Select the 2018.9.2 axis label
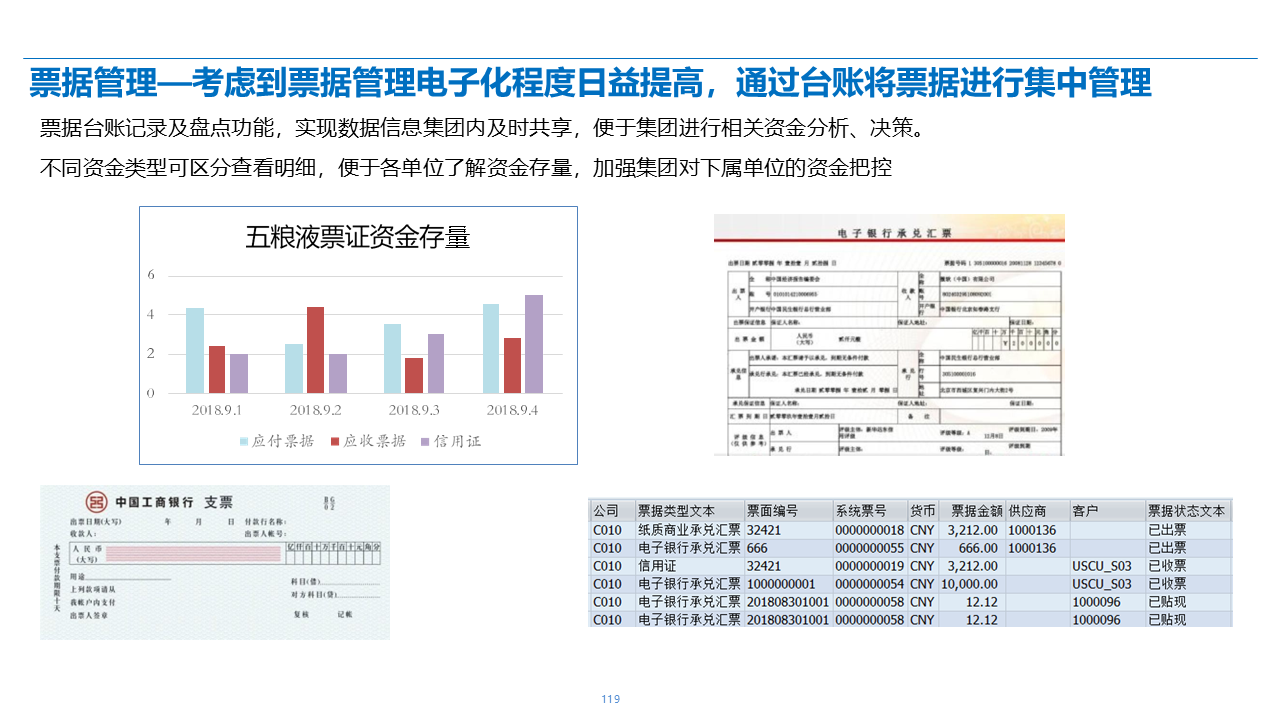This screenshot has height=720, width=1280. click(315, 410)
